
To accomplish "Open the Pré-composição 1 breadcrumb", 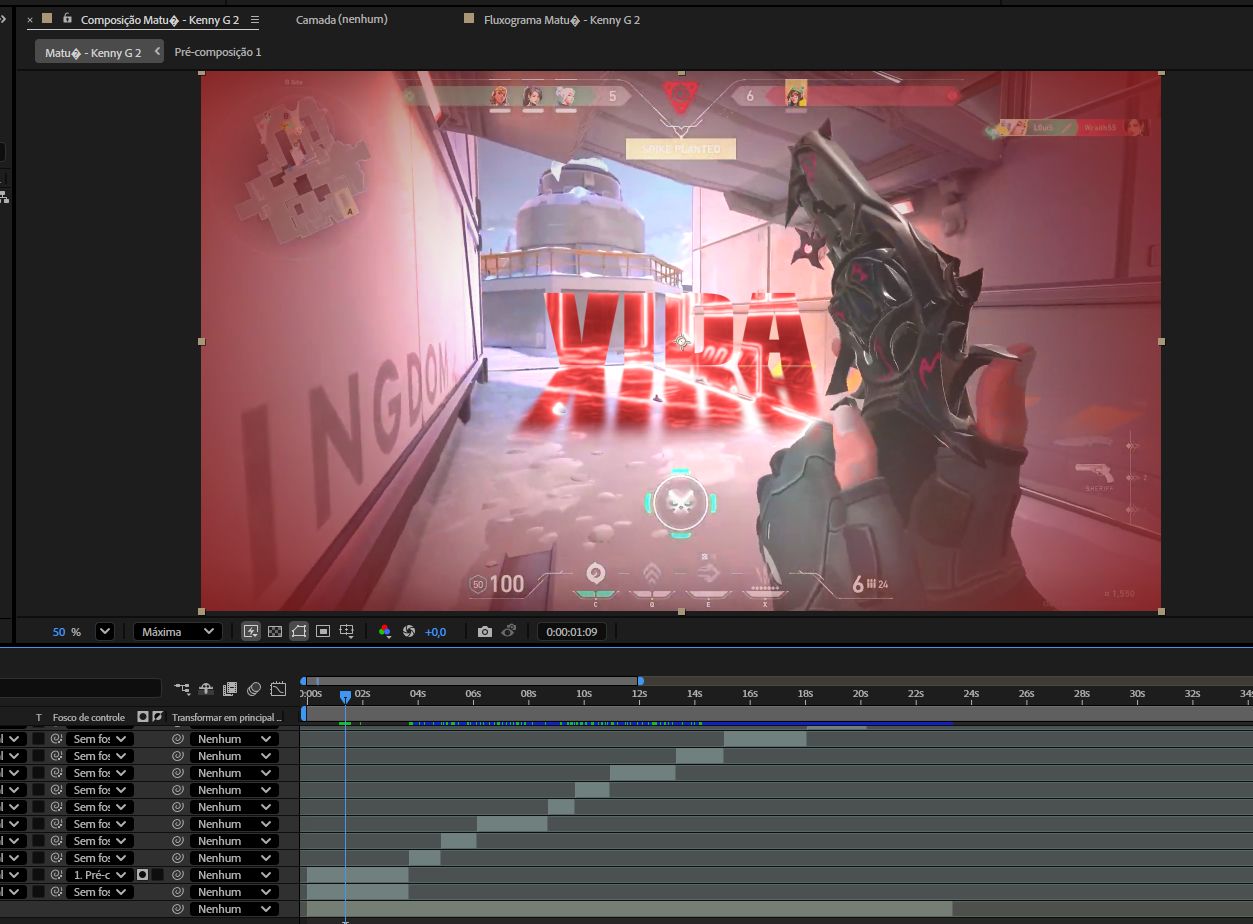I will click(x=218, y=51).
